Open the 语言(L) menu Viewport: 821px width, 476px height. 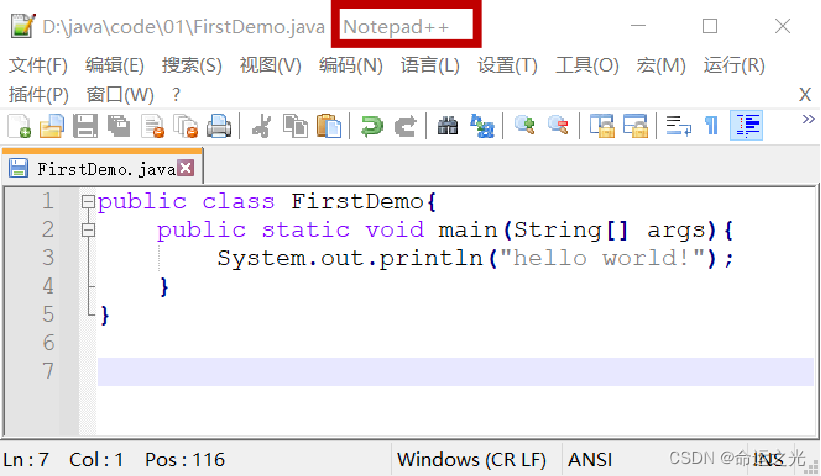coord(430,65)
